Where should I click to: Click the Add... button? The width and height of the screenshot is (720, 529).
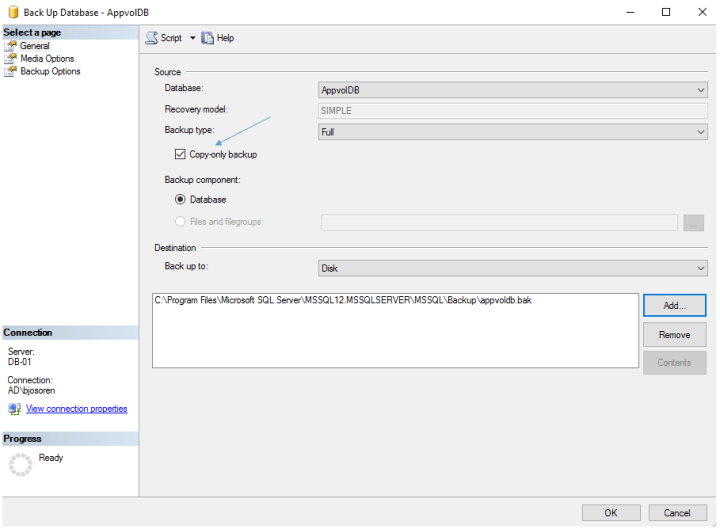(675, 305)
